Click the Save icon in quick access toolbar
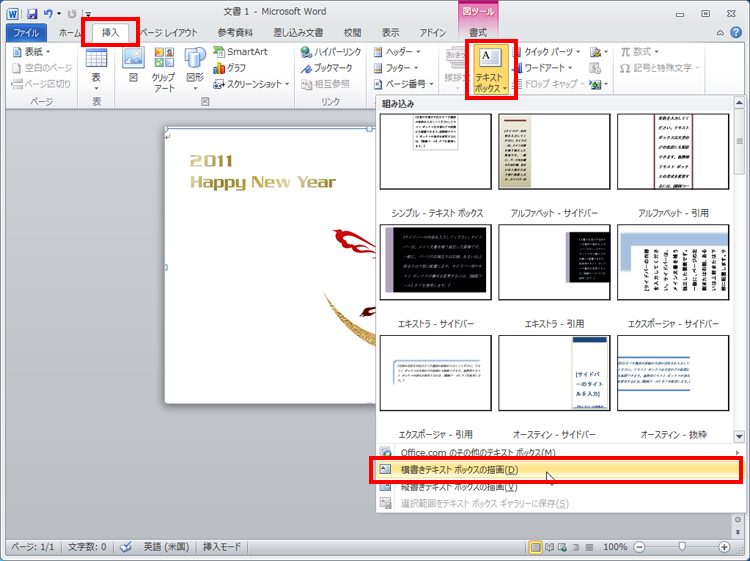750x561 pixels. pos(32,13)
